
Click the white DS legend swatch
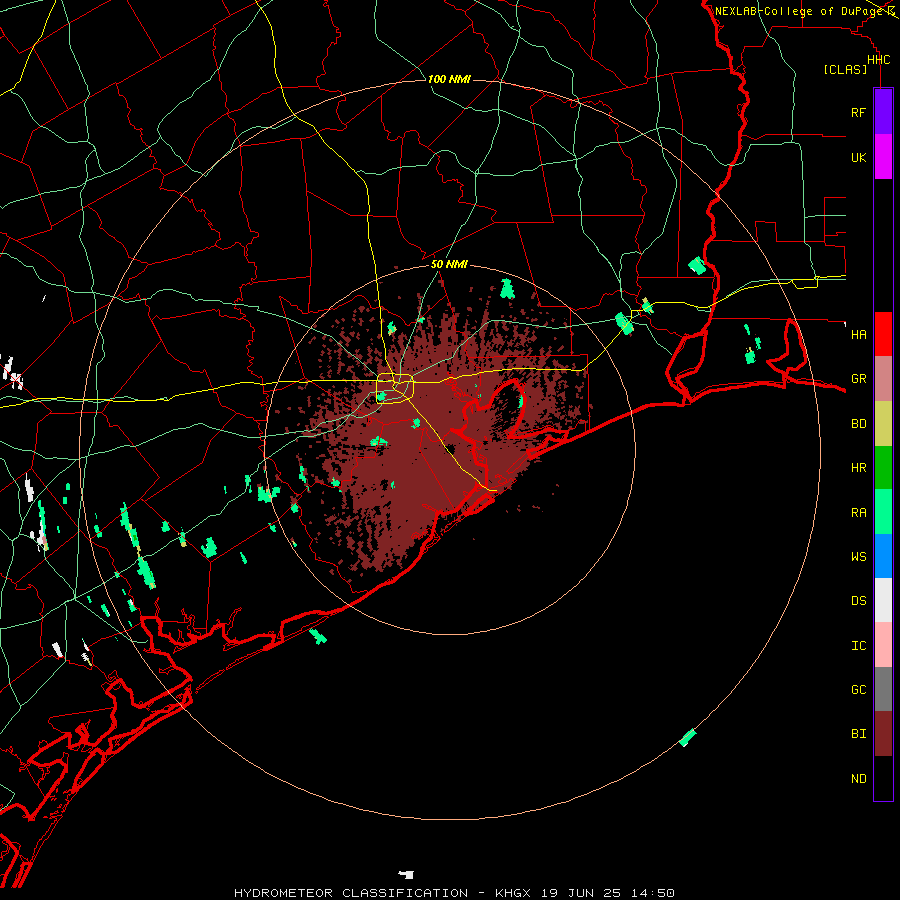coord(883,600)
